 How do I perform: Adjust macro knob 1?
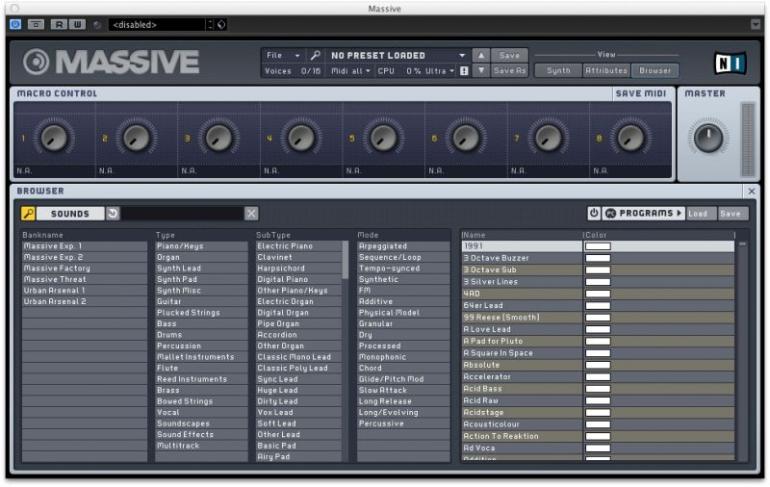coord(54,138)
